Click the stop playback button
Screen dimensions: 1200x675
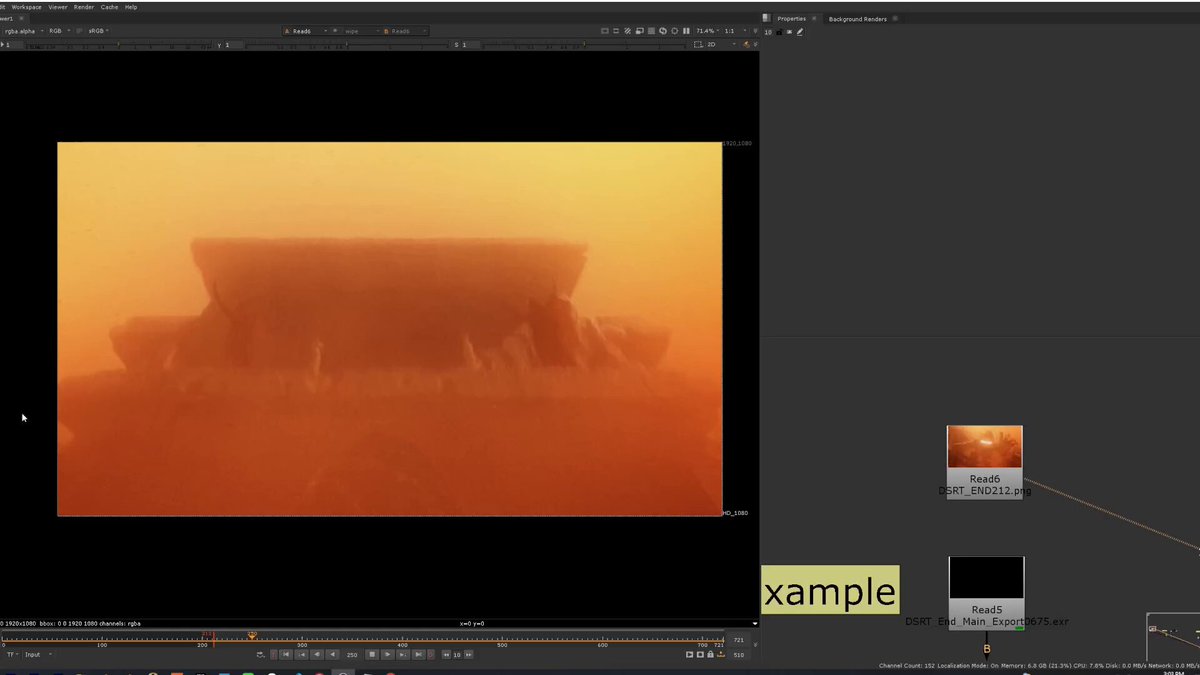(x=371, y=654)
